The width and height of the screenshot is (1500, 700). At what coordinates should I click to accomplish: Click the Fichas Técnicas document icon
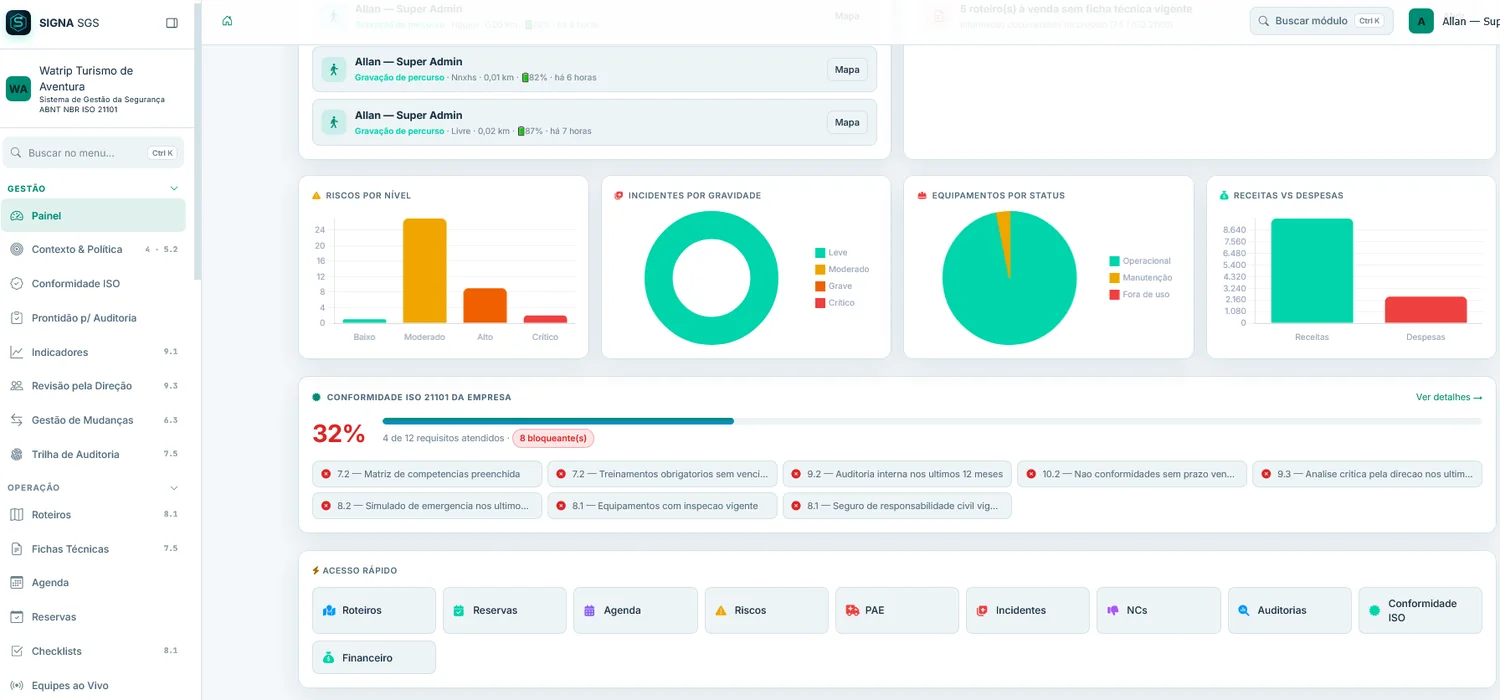tap(17, 549)
